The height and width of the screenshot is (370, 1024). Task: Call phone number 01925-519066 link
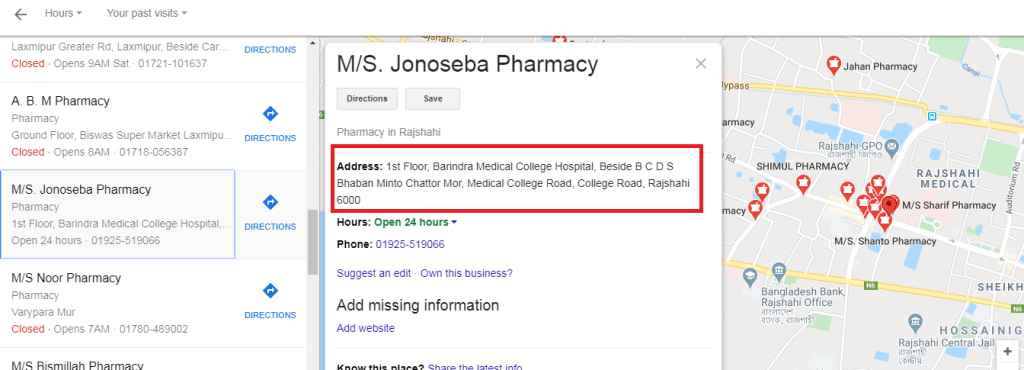[x=410, y=244]
